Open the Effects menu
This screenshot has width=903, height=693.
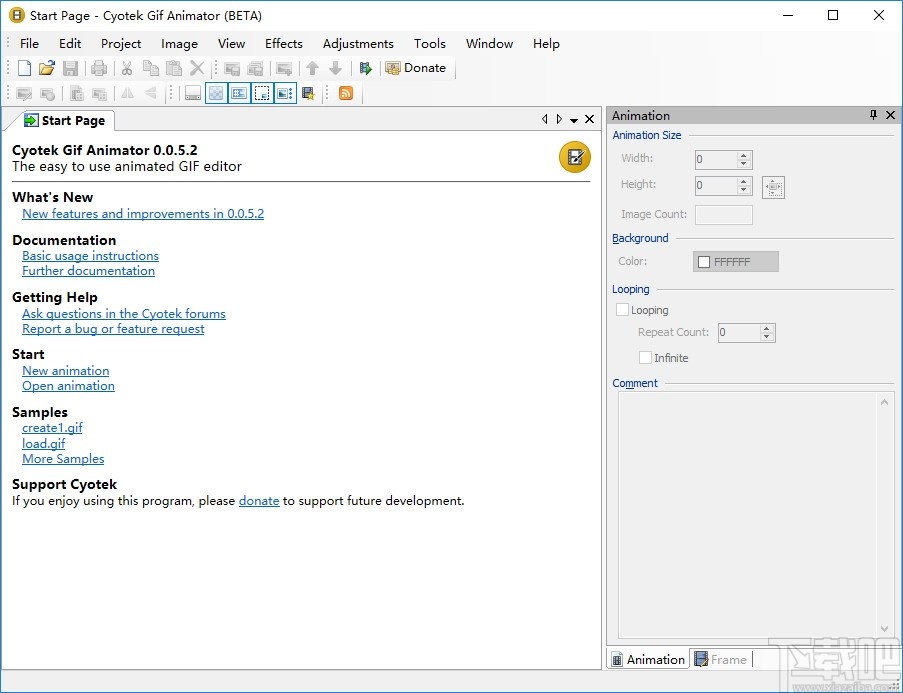[283, 43]
